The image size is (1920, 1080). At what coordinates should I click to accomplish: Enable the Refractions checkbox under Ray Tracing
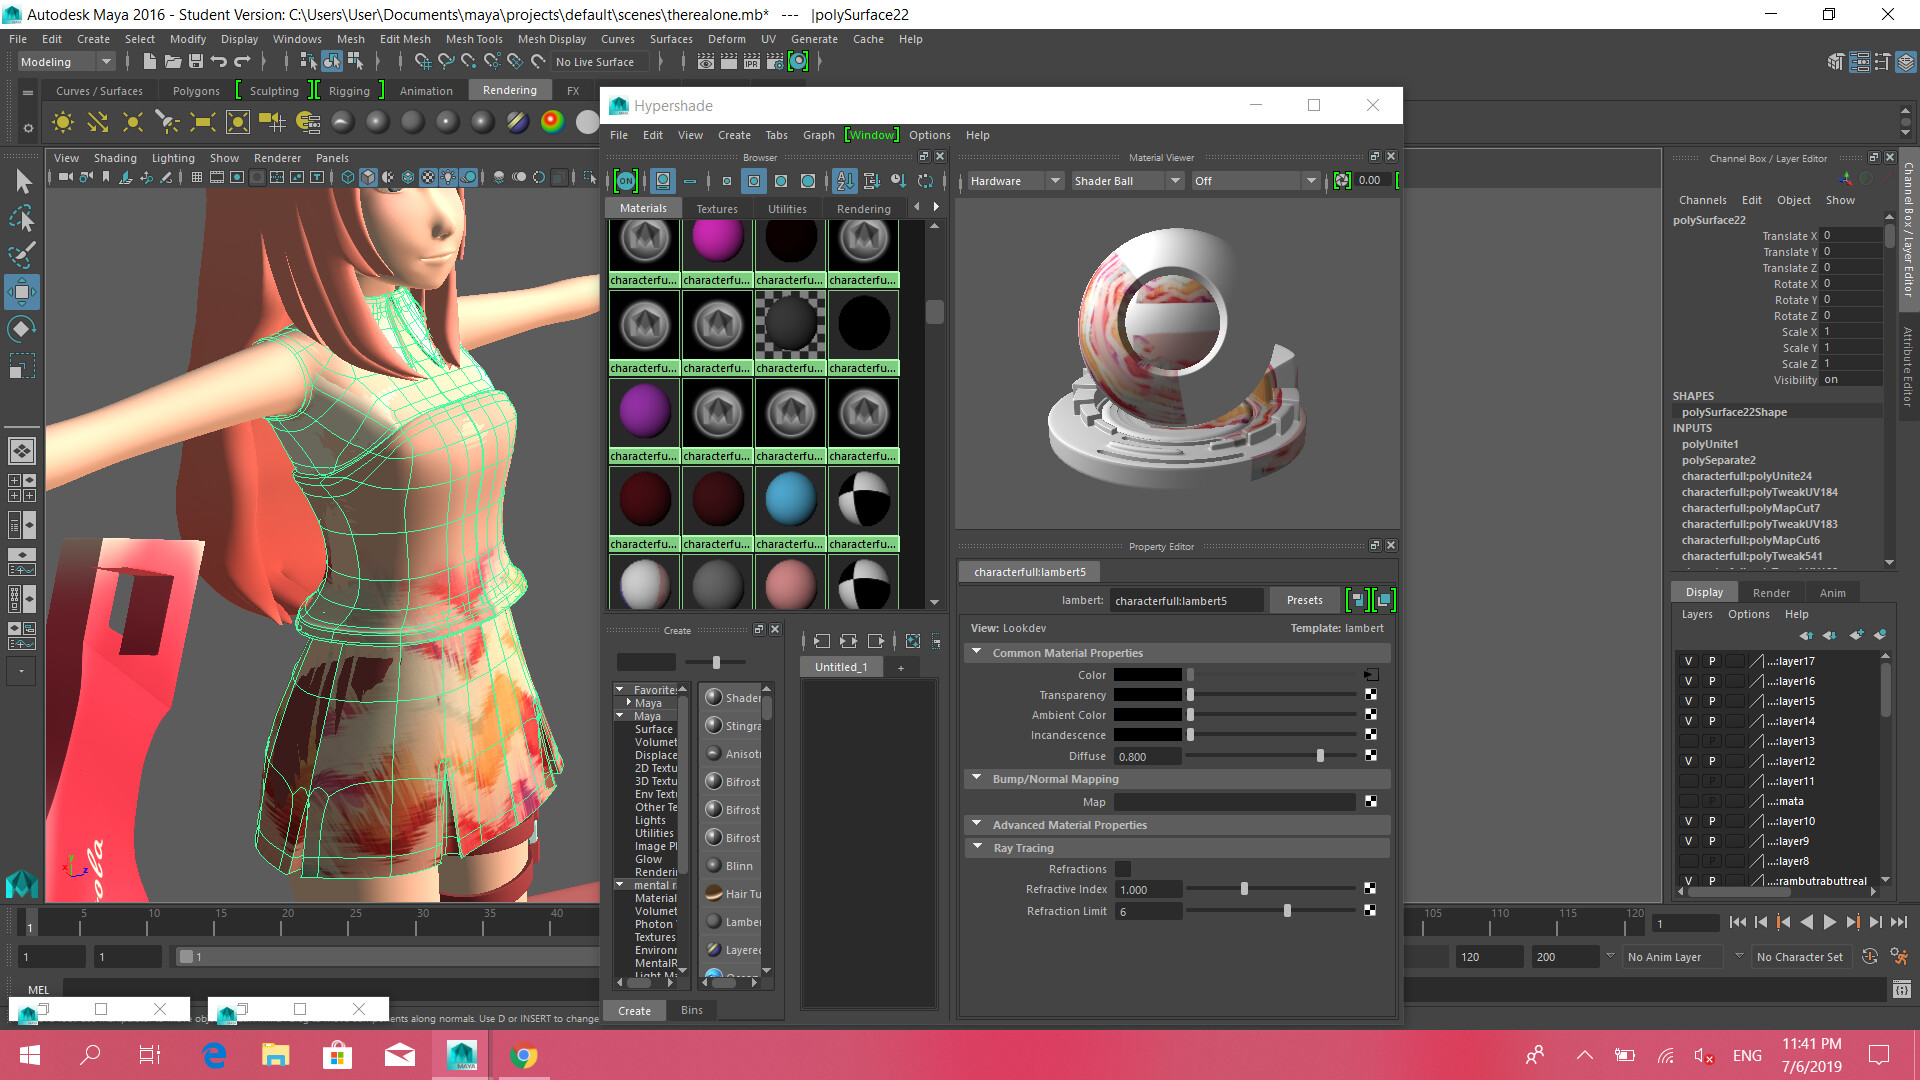click(x=1122, y=869)
